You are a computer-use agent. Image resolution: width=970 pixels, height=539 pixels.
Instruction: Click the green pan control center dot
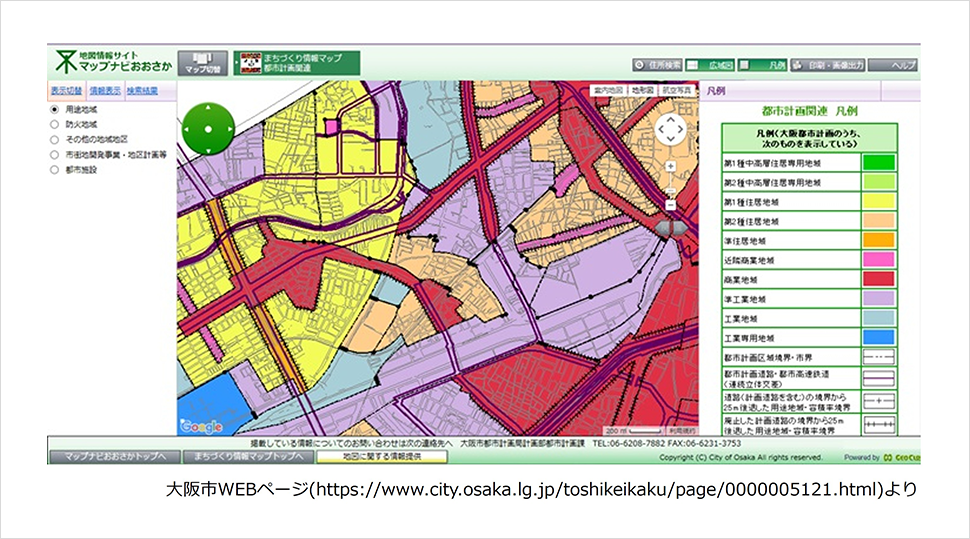coord(209,127)
